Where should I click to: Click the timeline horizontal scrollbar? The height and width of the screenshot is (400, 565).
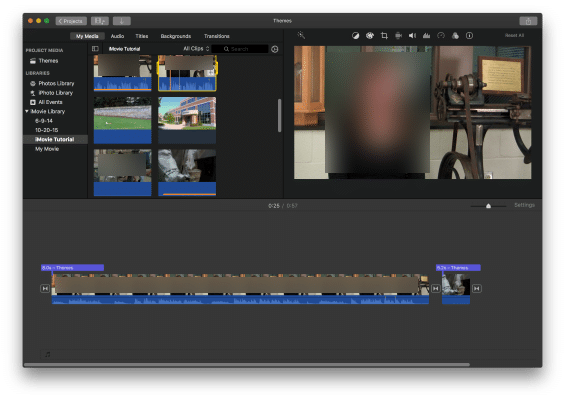(x=247, y=365)
